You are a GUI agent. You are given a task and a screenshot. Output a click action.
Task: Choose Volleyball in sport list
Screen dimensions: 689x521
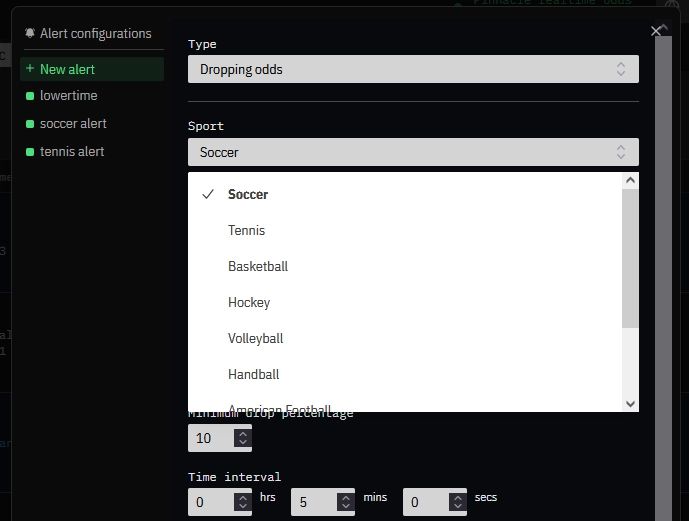click(405, 338)
